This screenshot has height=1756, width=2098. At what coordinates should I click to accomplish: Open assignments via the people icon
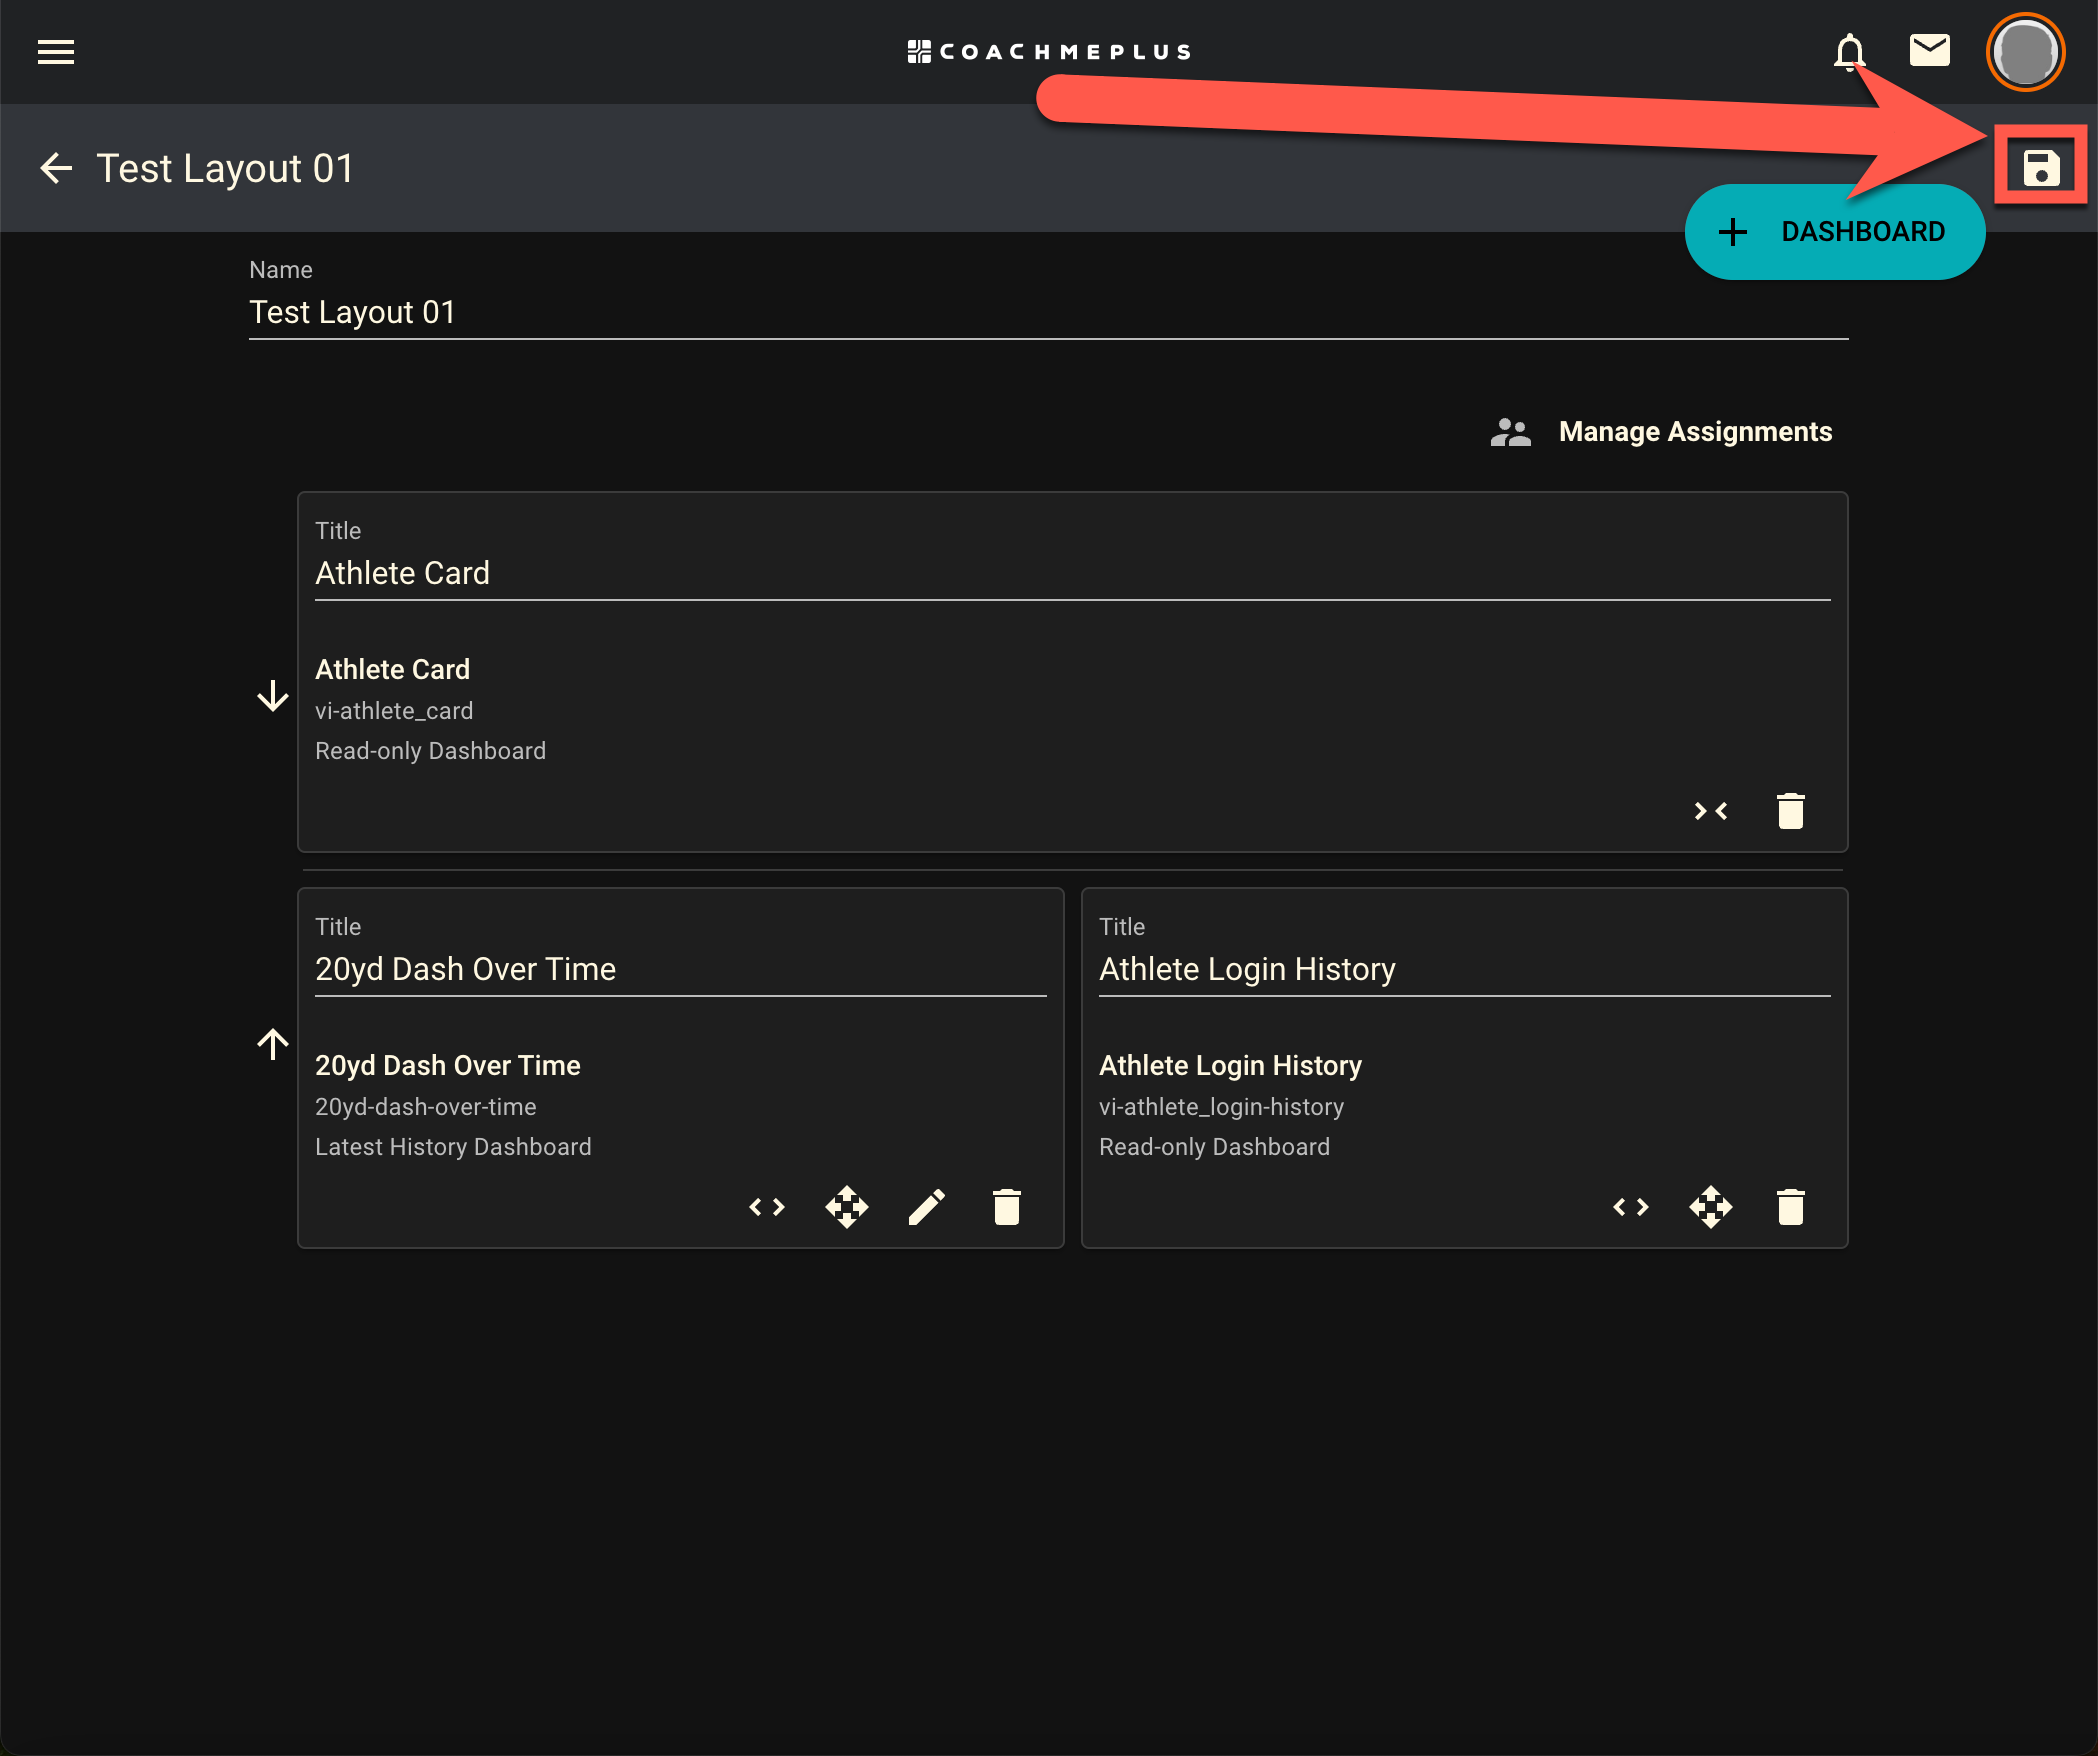(1510, 432)
